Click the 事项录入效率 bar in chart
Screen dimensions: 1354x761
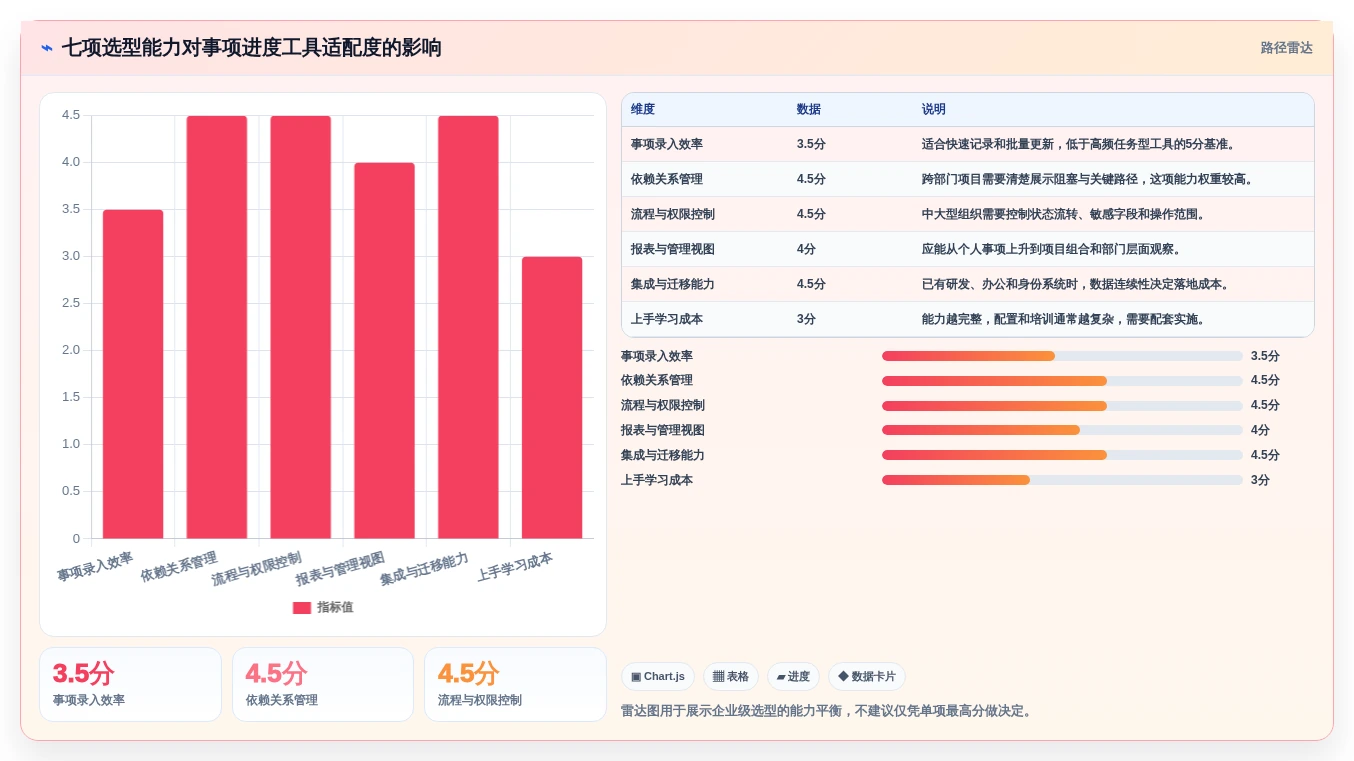133,374
